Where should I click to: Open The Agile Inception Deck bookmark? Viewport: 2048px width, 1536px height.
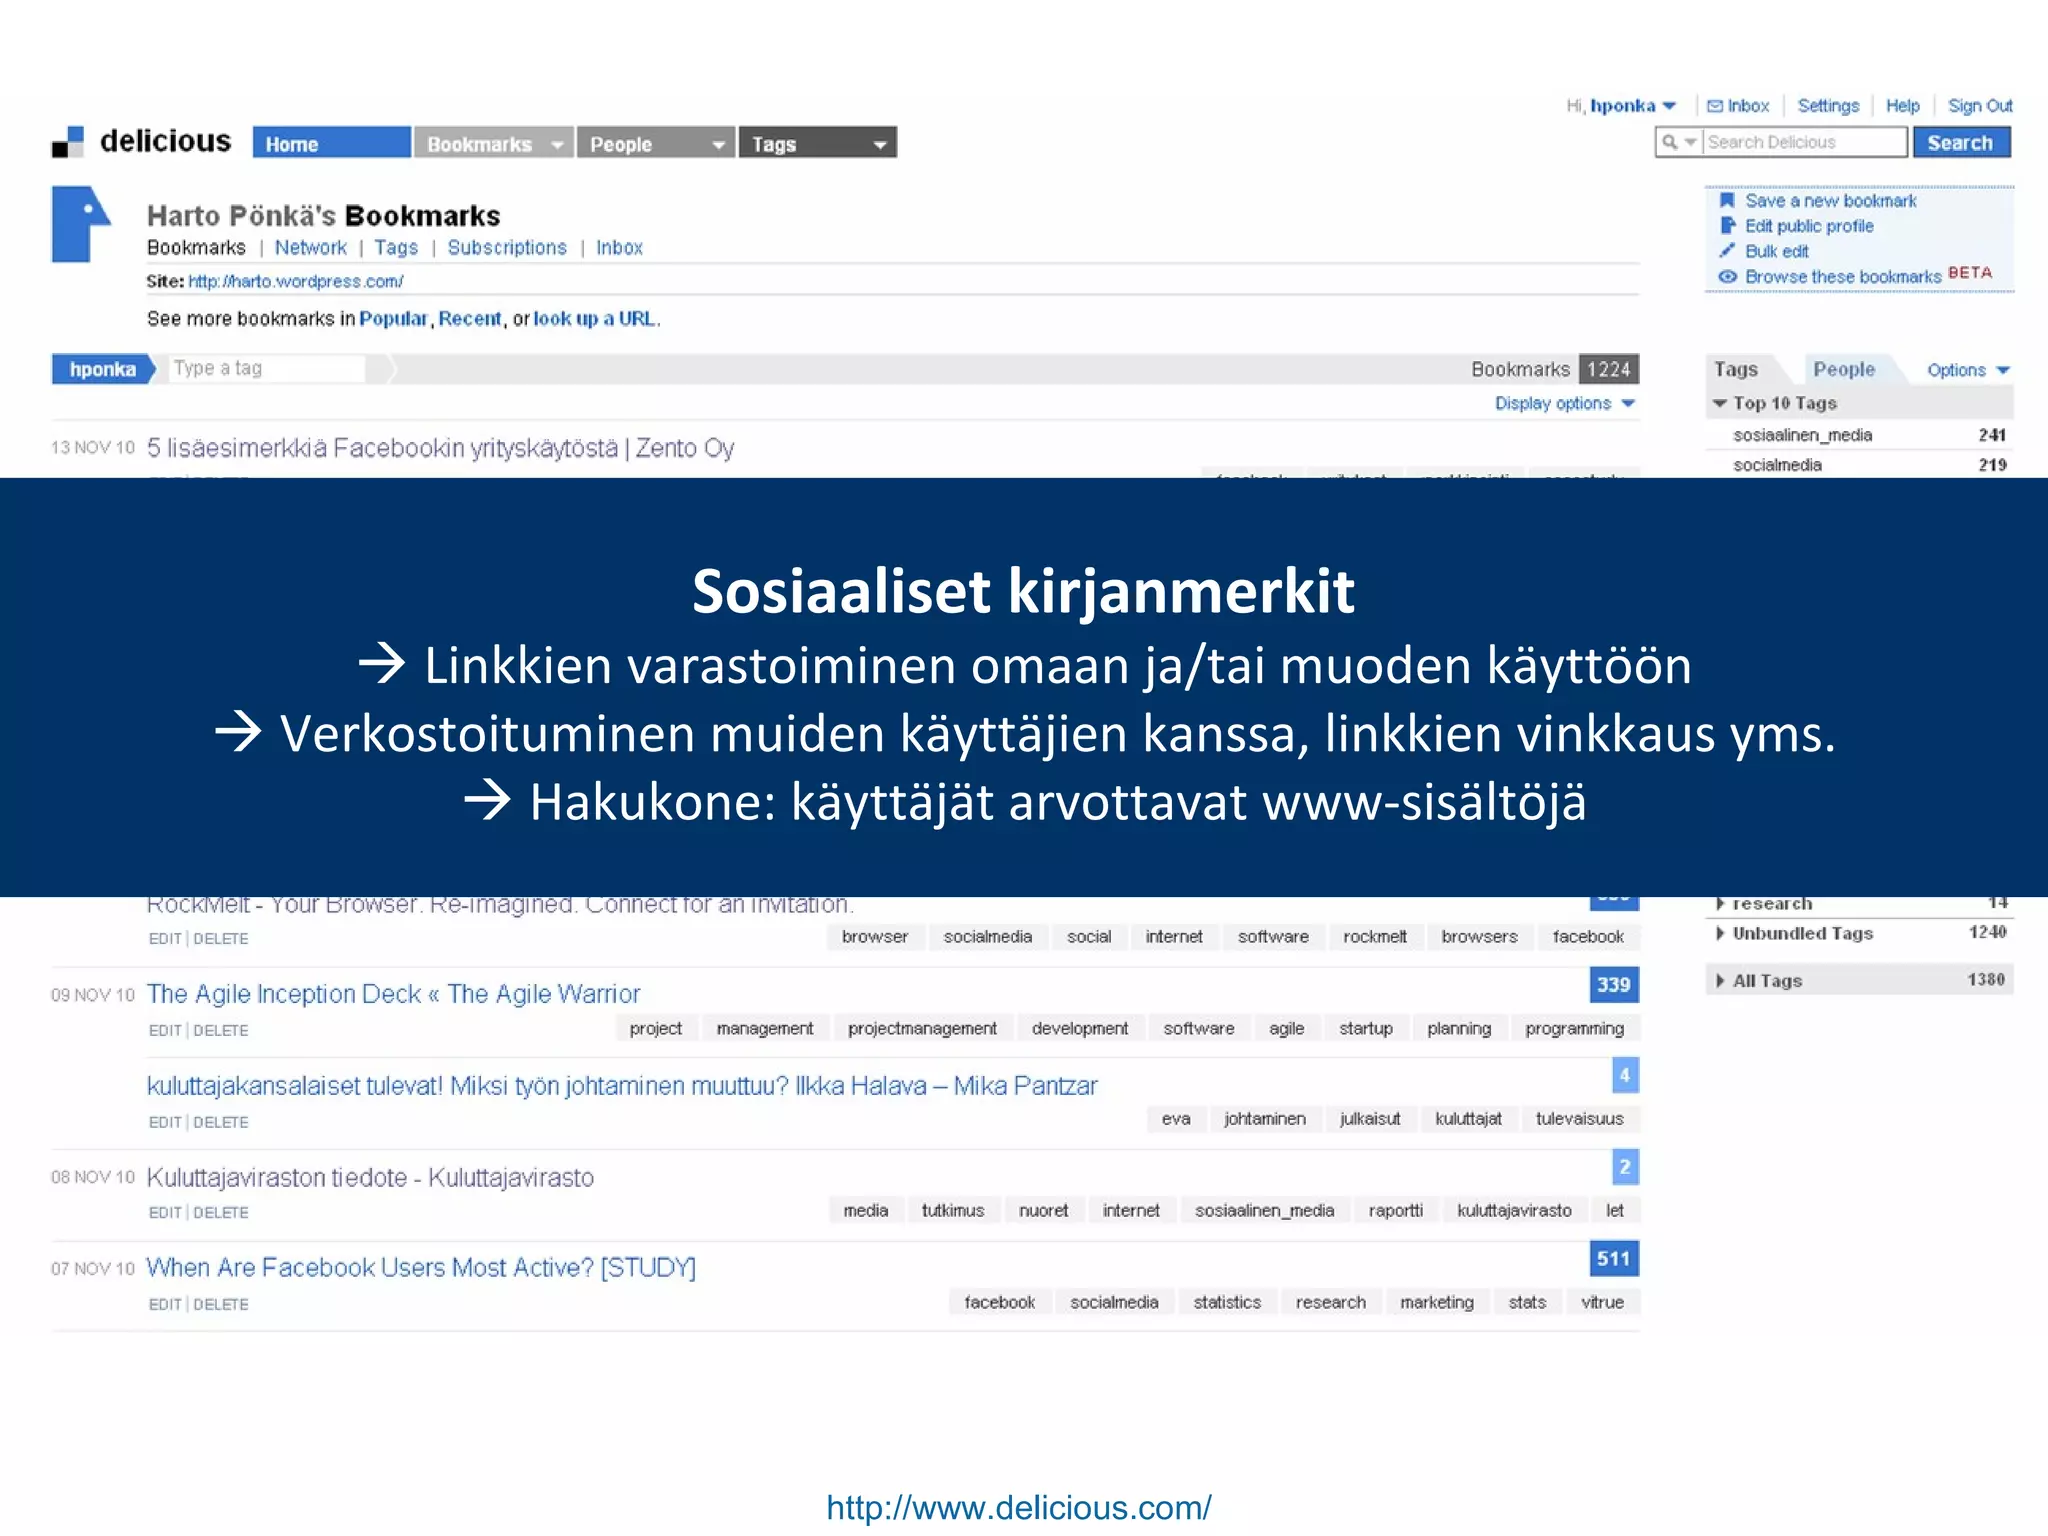pyautogui.click(x=393, y=994)
